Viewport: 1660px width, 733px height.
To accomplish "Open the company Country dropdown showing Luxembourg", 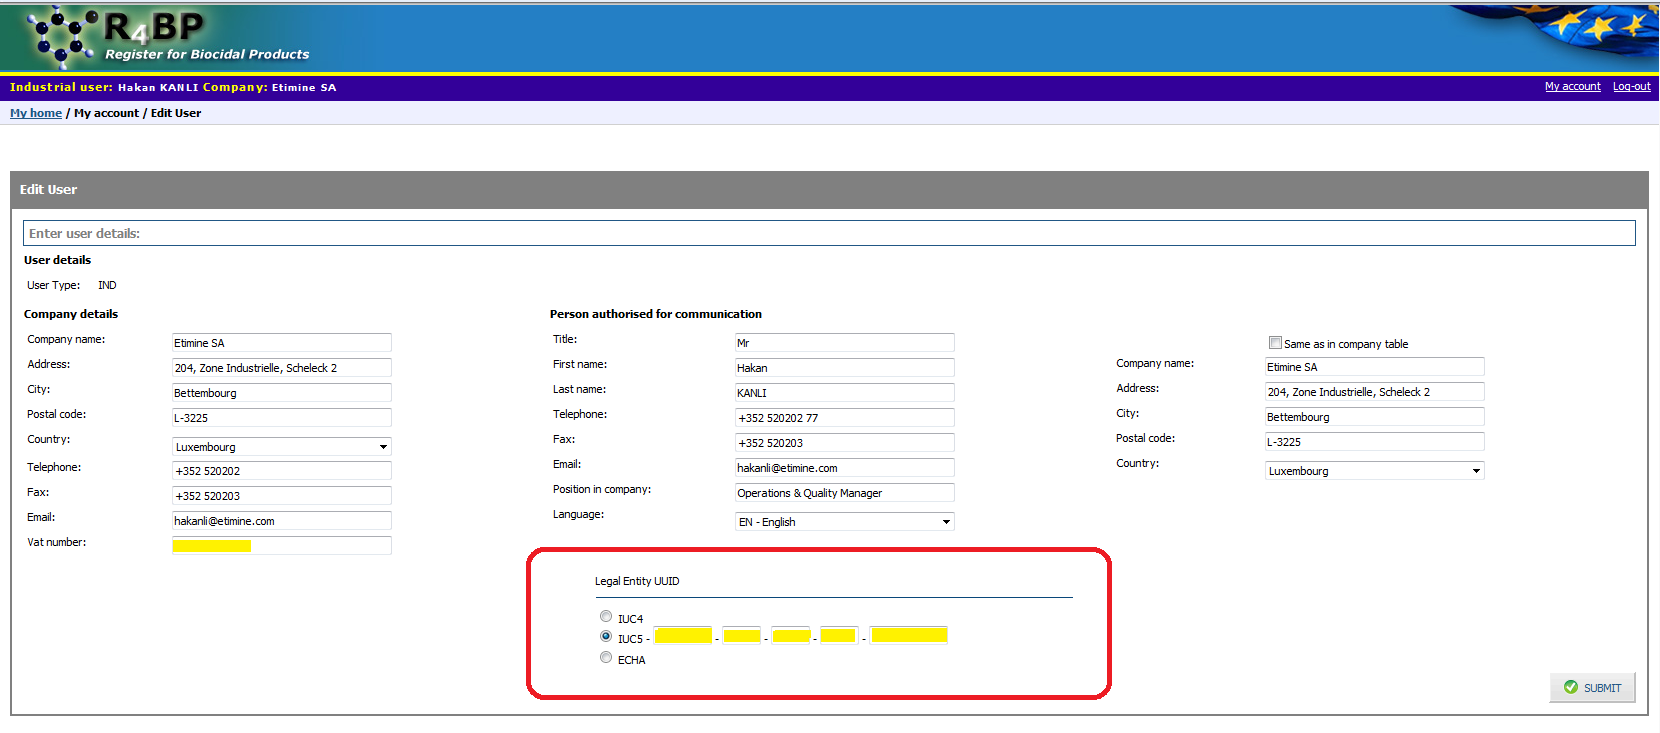I will tap(282, 447).
